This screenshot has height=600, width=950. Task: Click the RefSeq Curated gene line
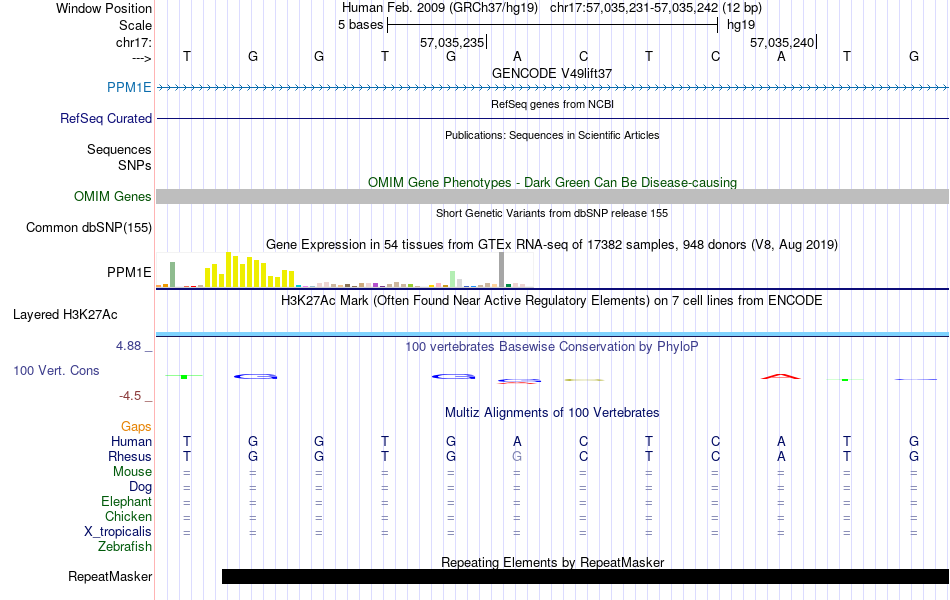pyautogui.click(x=553, y=118)
